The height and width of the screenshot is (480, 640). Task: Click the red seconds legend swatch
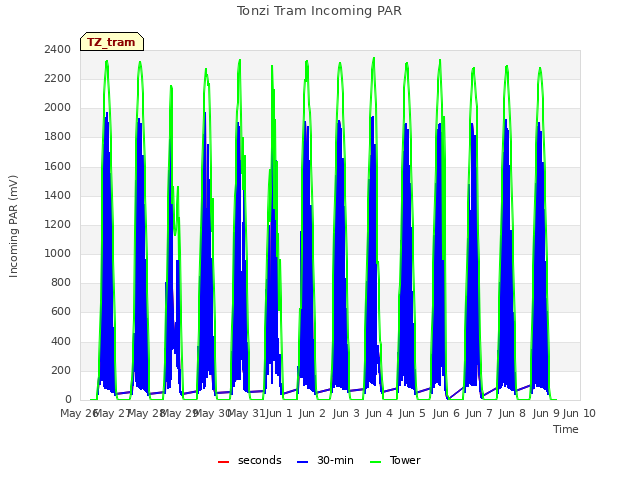pos(224,462)
